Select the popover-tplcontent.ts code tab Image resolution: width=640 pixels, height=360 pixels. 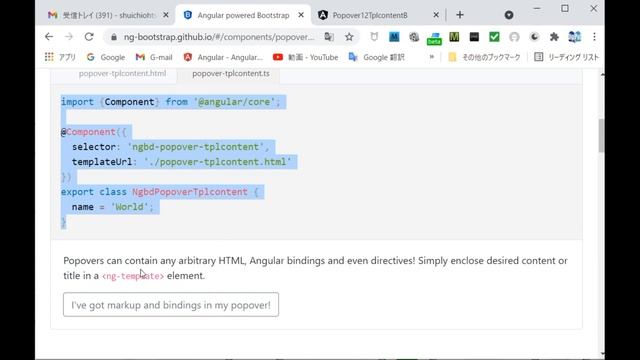(231, 73)
